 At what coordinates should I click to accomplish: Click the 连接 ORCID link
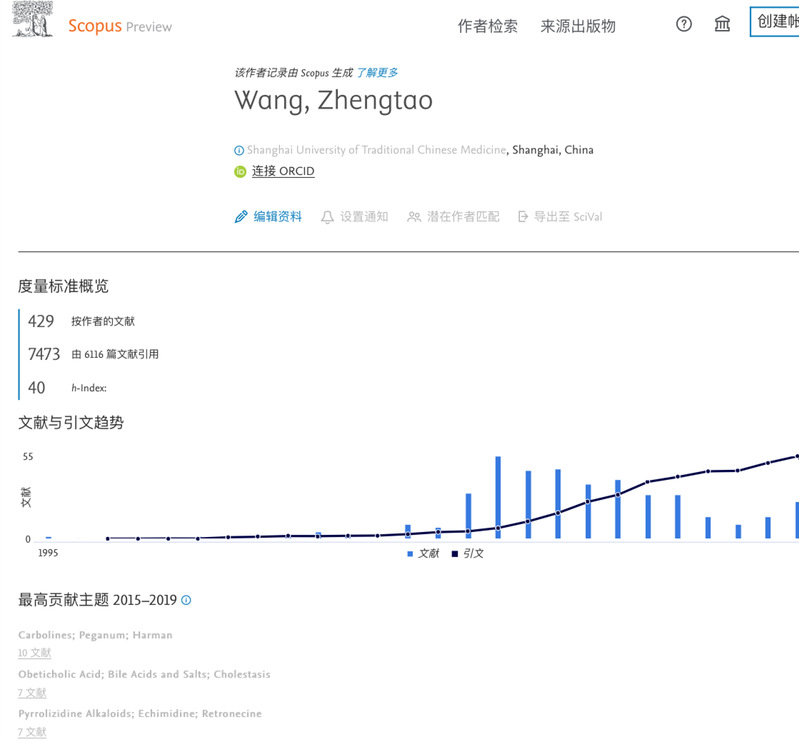[x=283, y=171]
